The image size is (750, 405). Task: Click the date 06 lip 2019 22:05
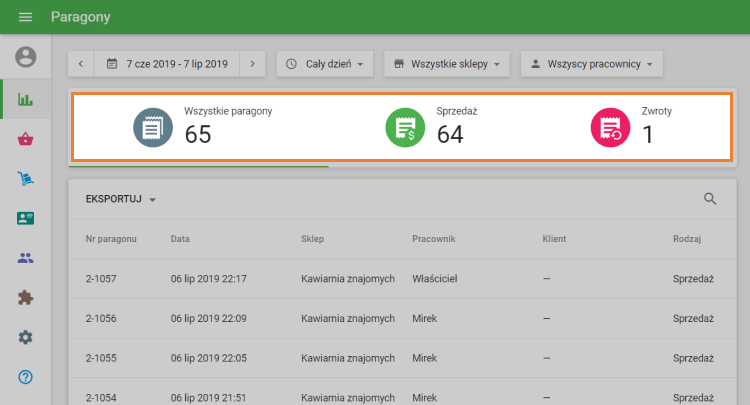pos(209,358)
